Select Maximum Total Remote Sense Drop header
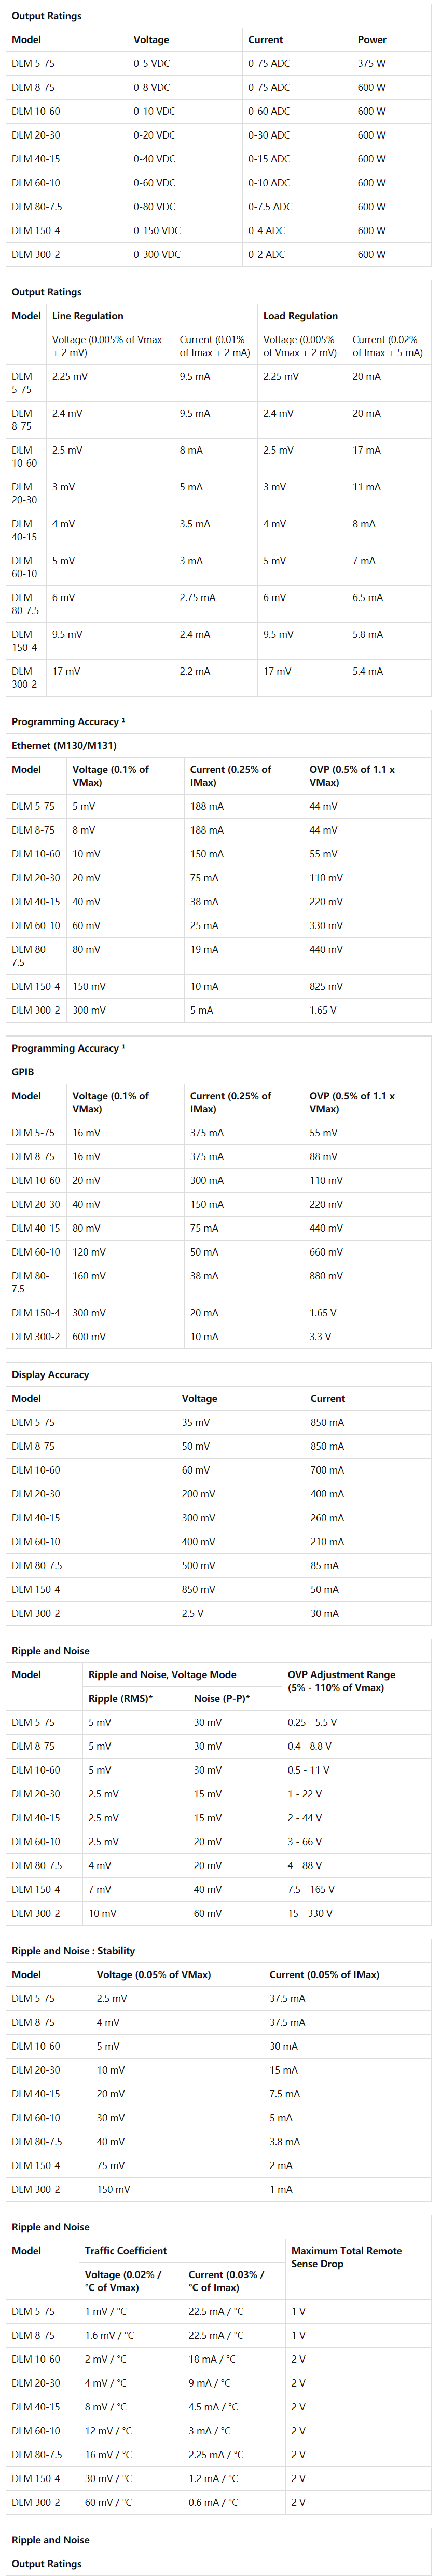 347,2257
